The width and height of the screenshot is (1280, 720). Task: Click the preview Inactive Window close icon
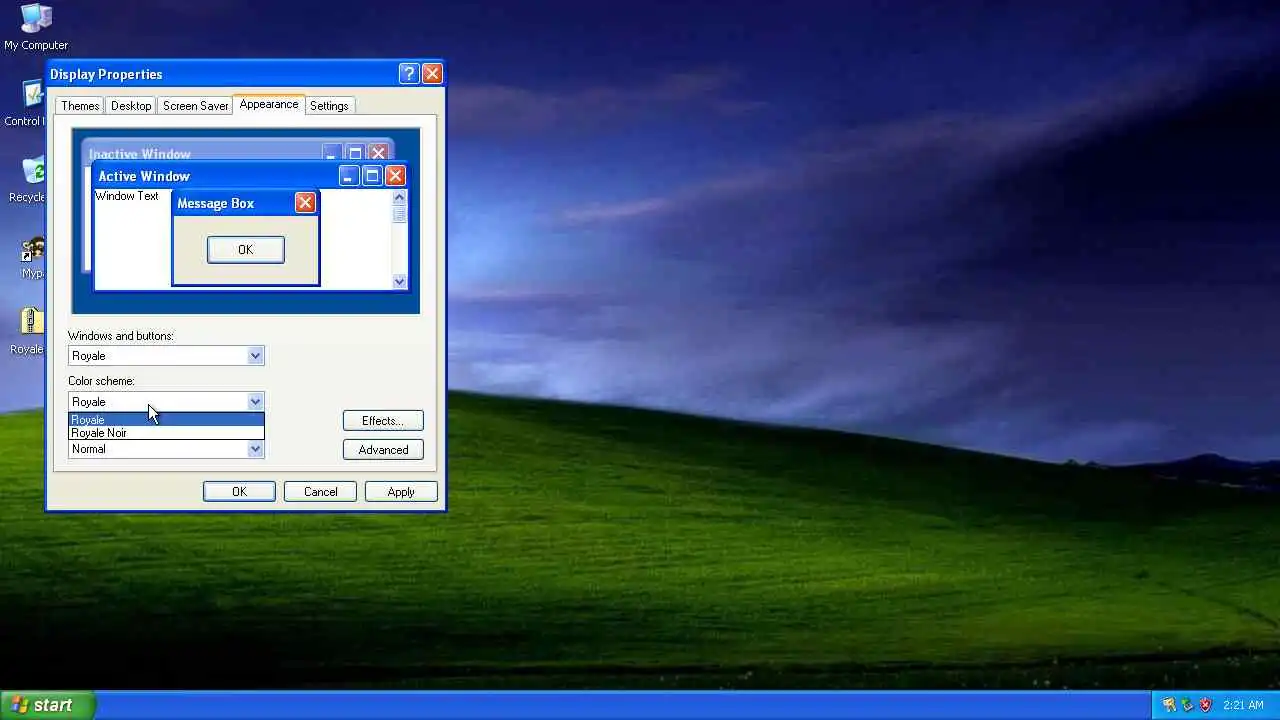(x=378, y=153)
